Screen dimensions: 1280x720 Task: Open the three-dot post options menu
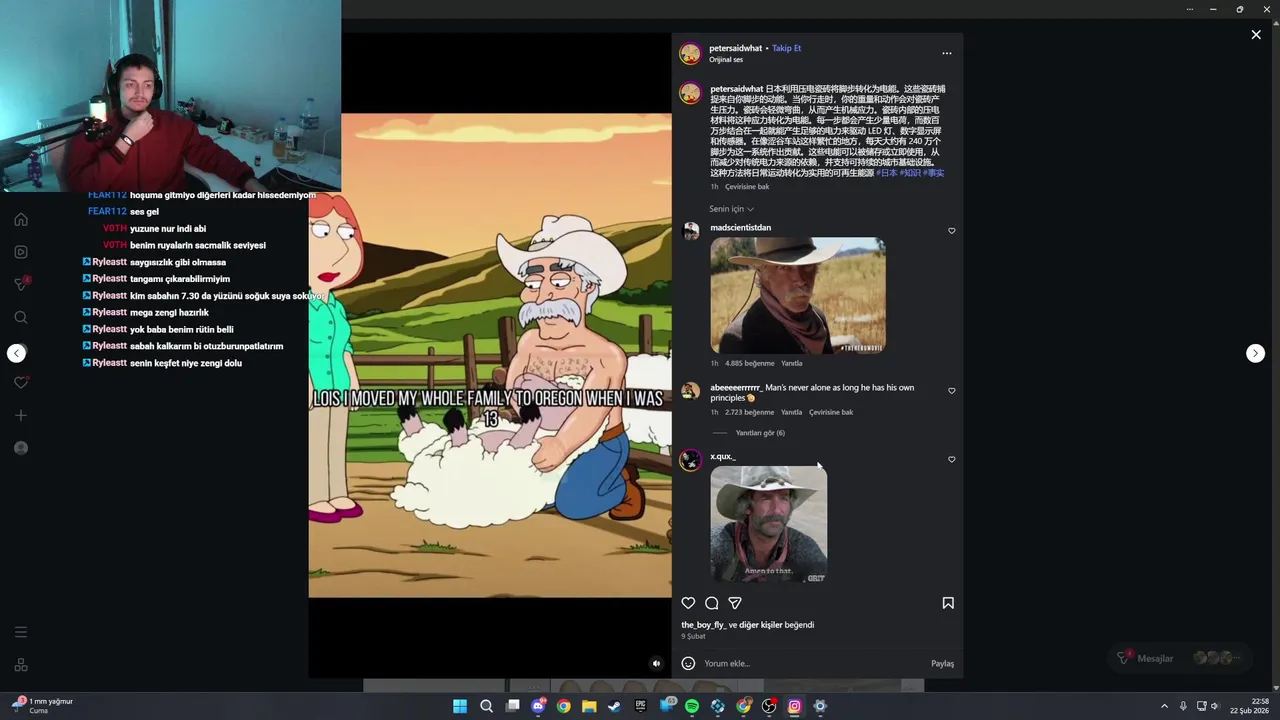(x=947, y=53)
